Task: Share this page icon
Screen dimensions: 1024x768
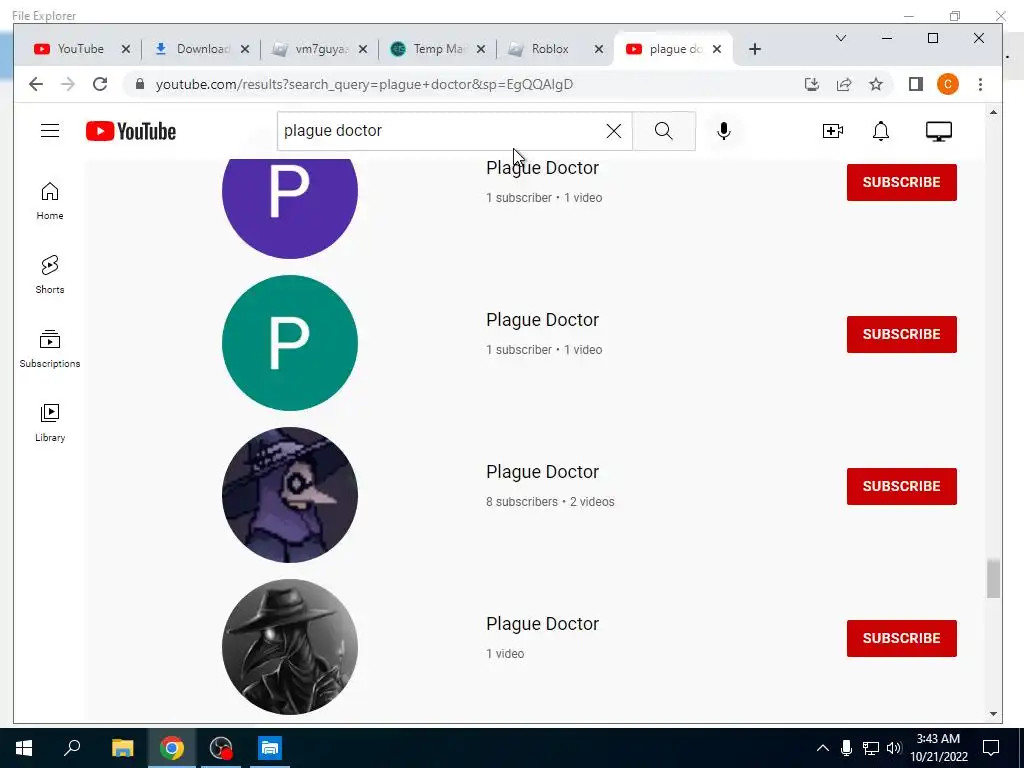Action: coord(844,84)
